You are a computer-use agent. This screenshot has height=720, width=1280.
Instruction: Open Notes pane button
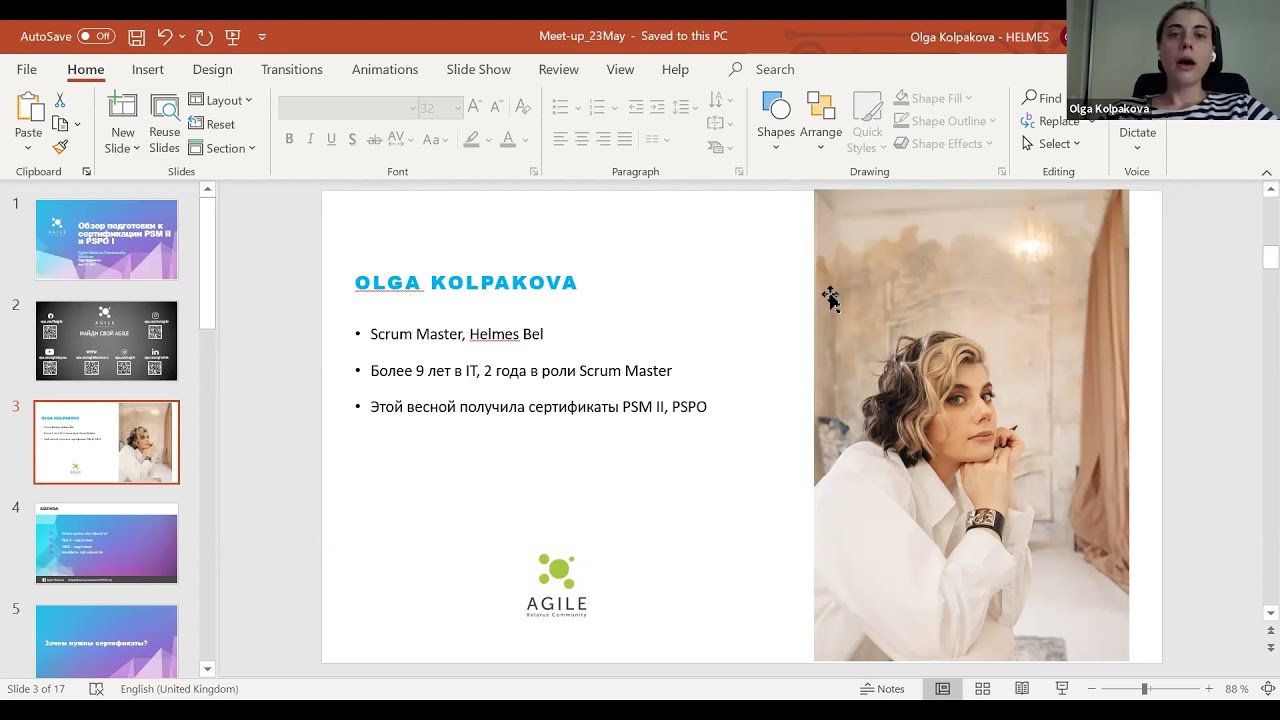882,689
